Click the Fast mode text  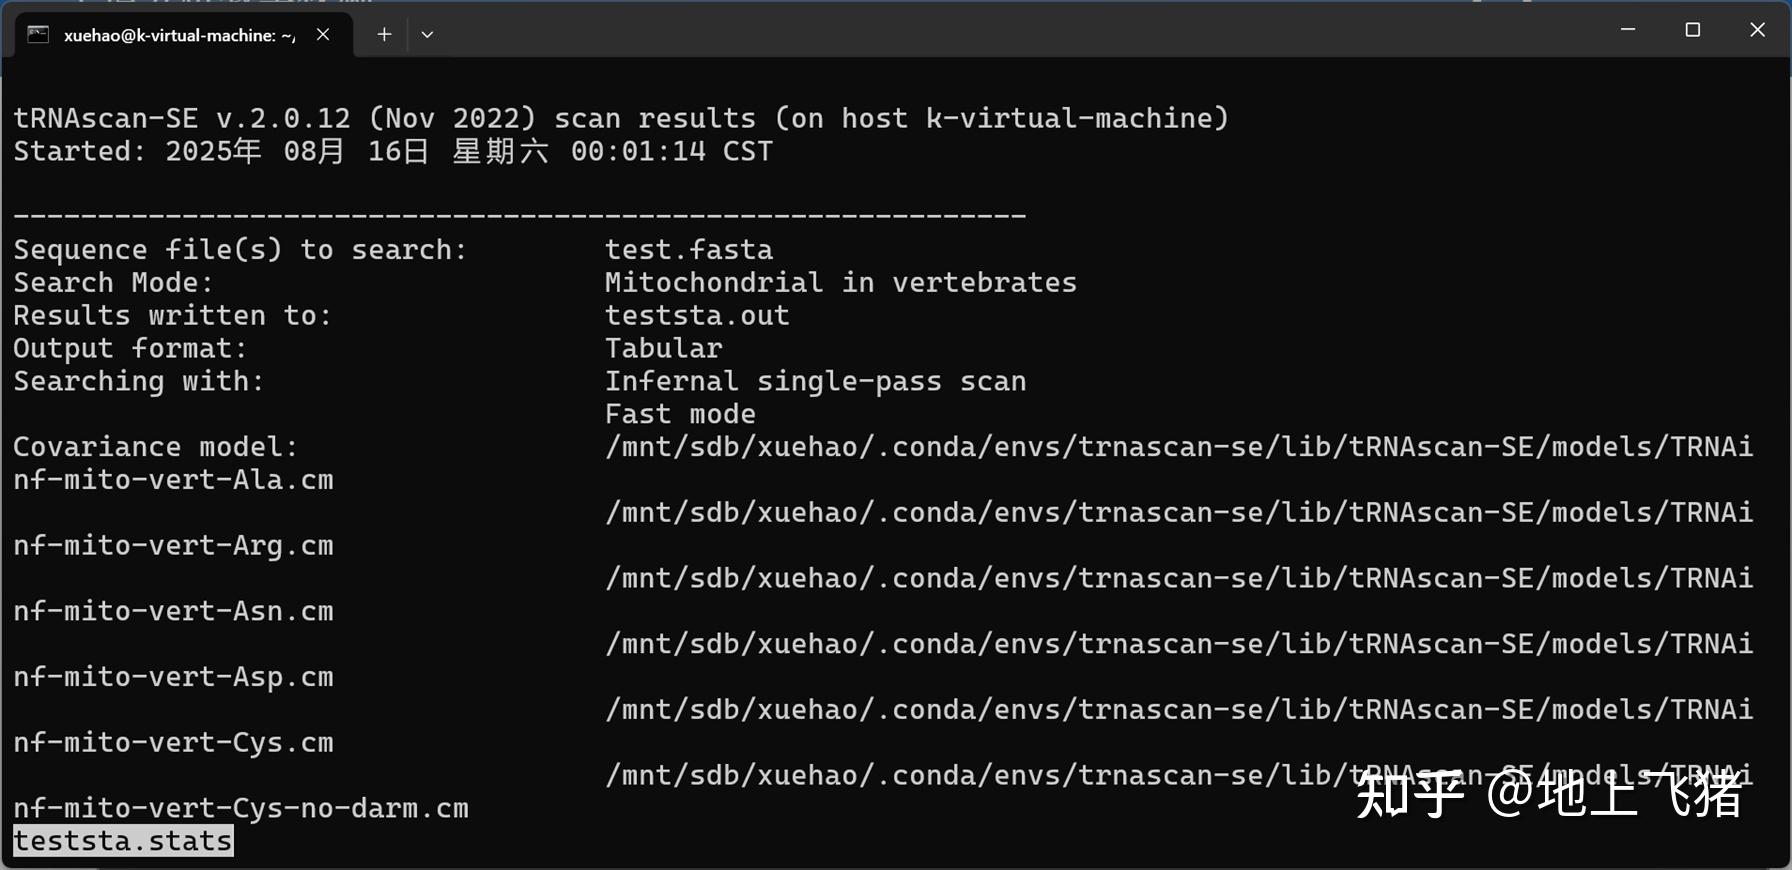click(679, 413)
